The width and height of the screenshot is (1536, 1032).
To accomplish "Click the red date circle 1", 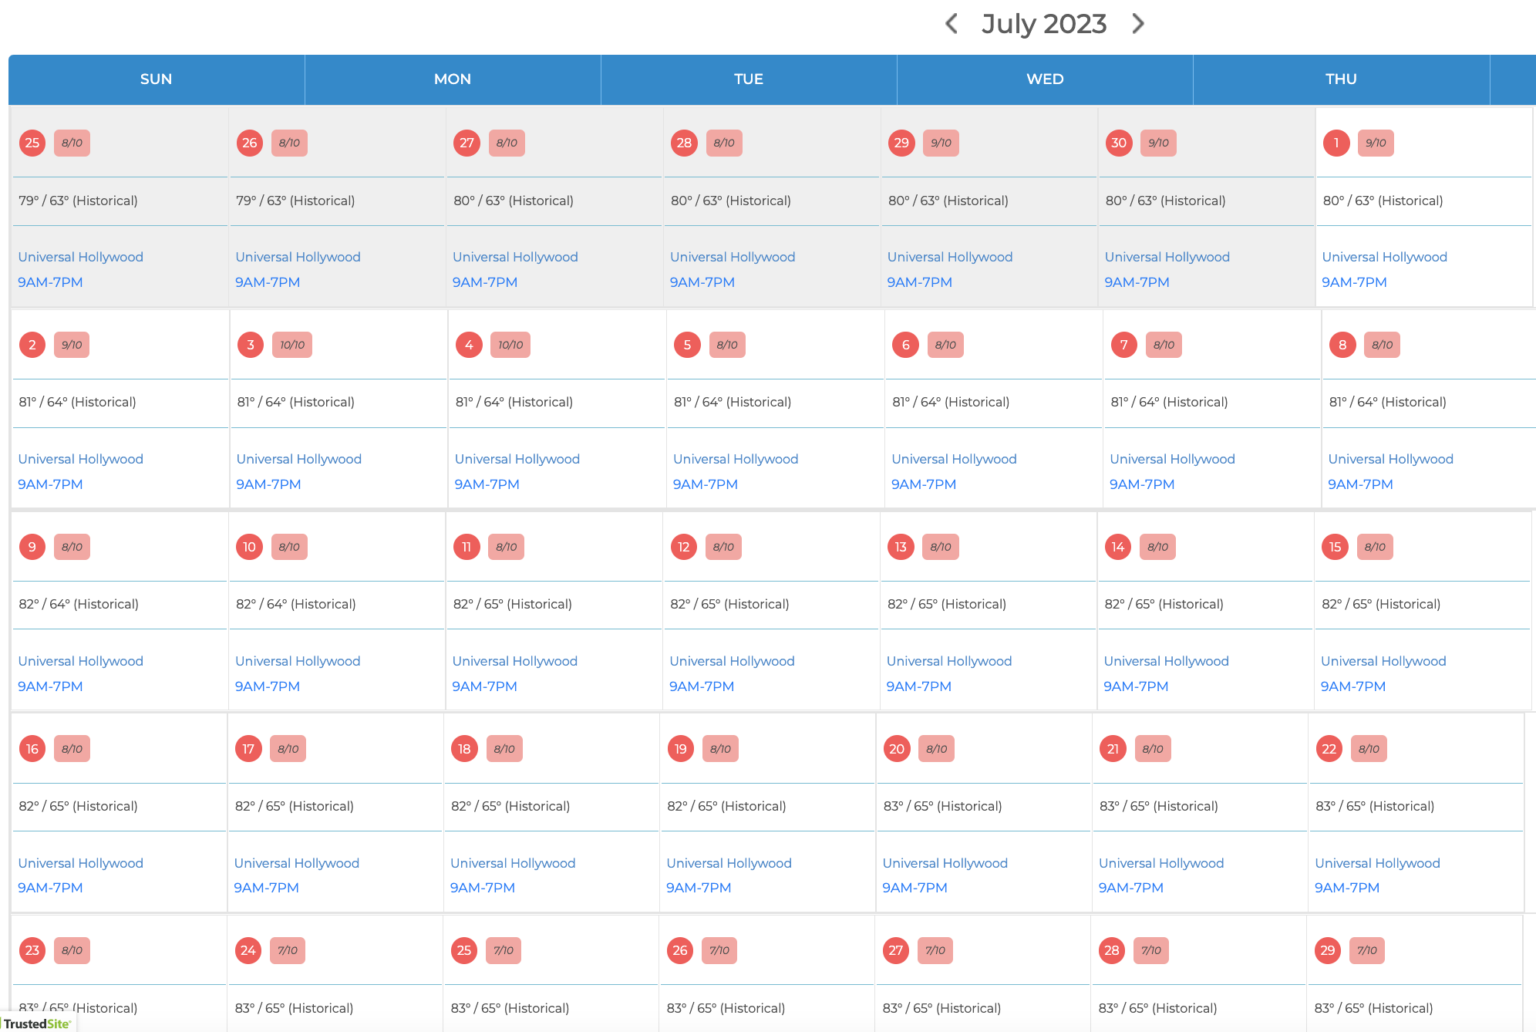I will click(1336, 143).
